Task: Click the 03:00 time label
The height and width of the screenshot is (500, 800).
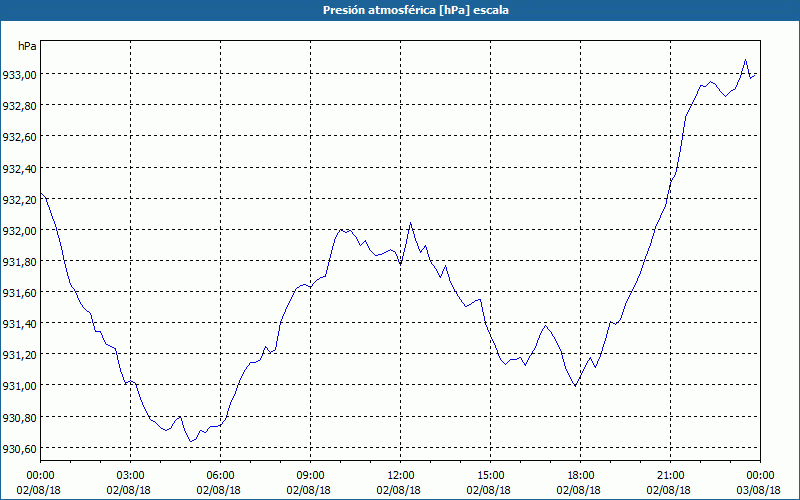Action: [129, 476]
